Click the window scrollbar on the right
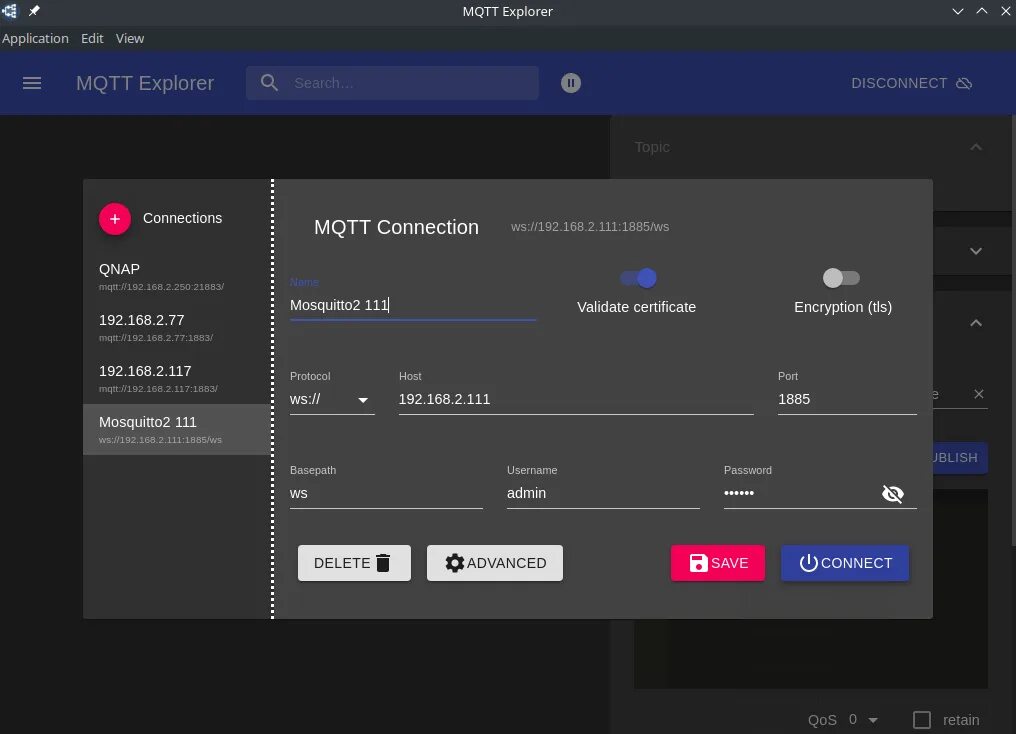The height and width of the screenshot is (734, 1016). coord(1013,330)
